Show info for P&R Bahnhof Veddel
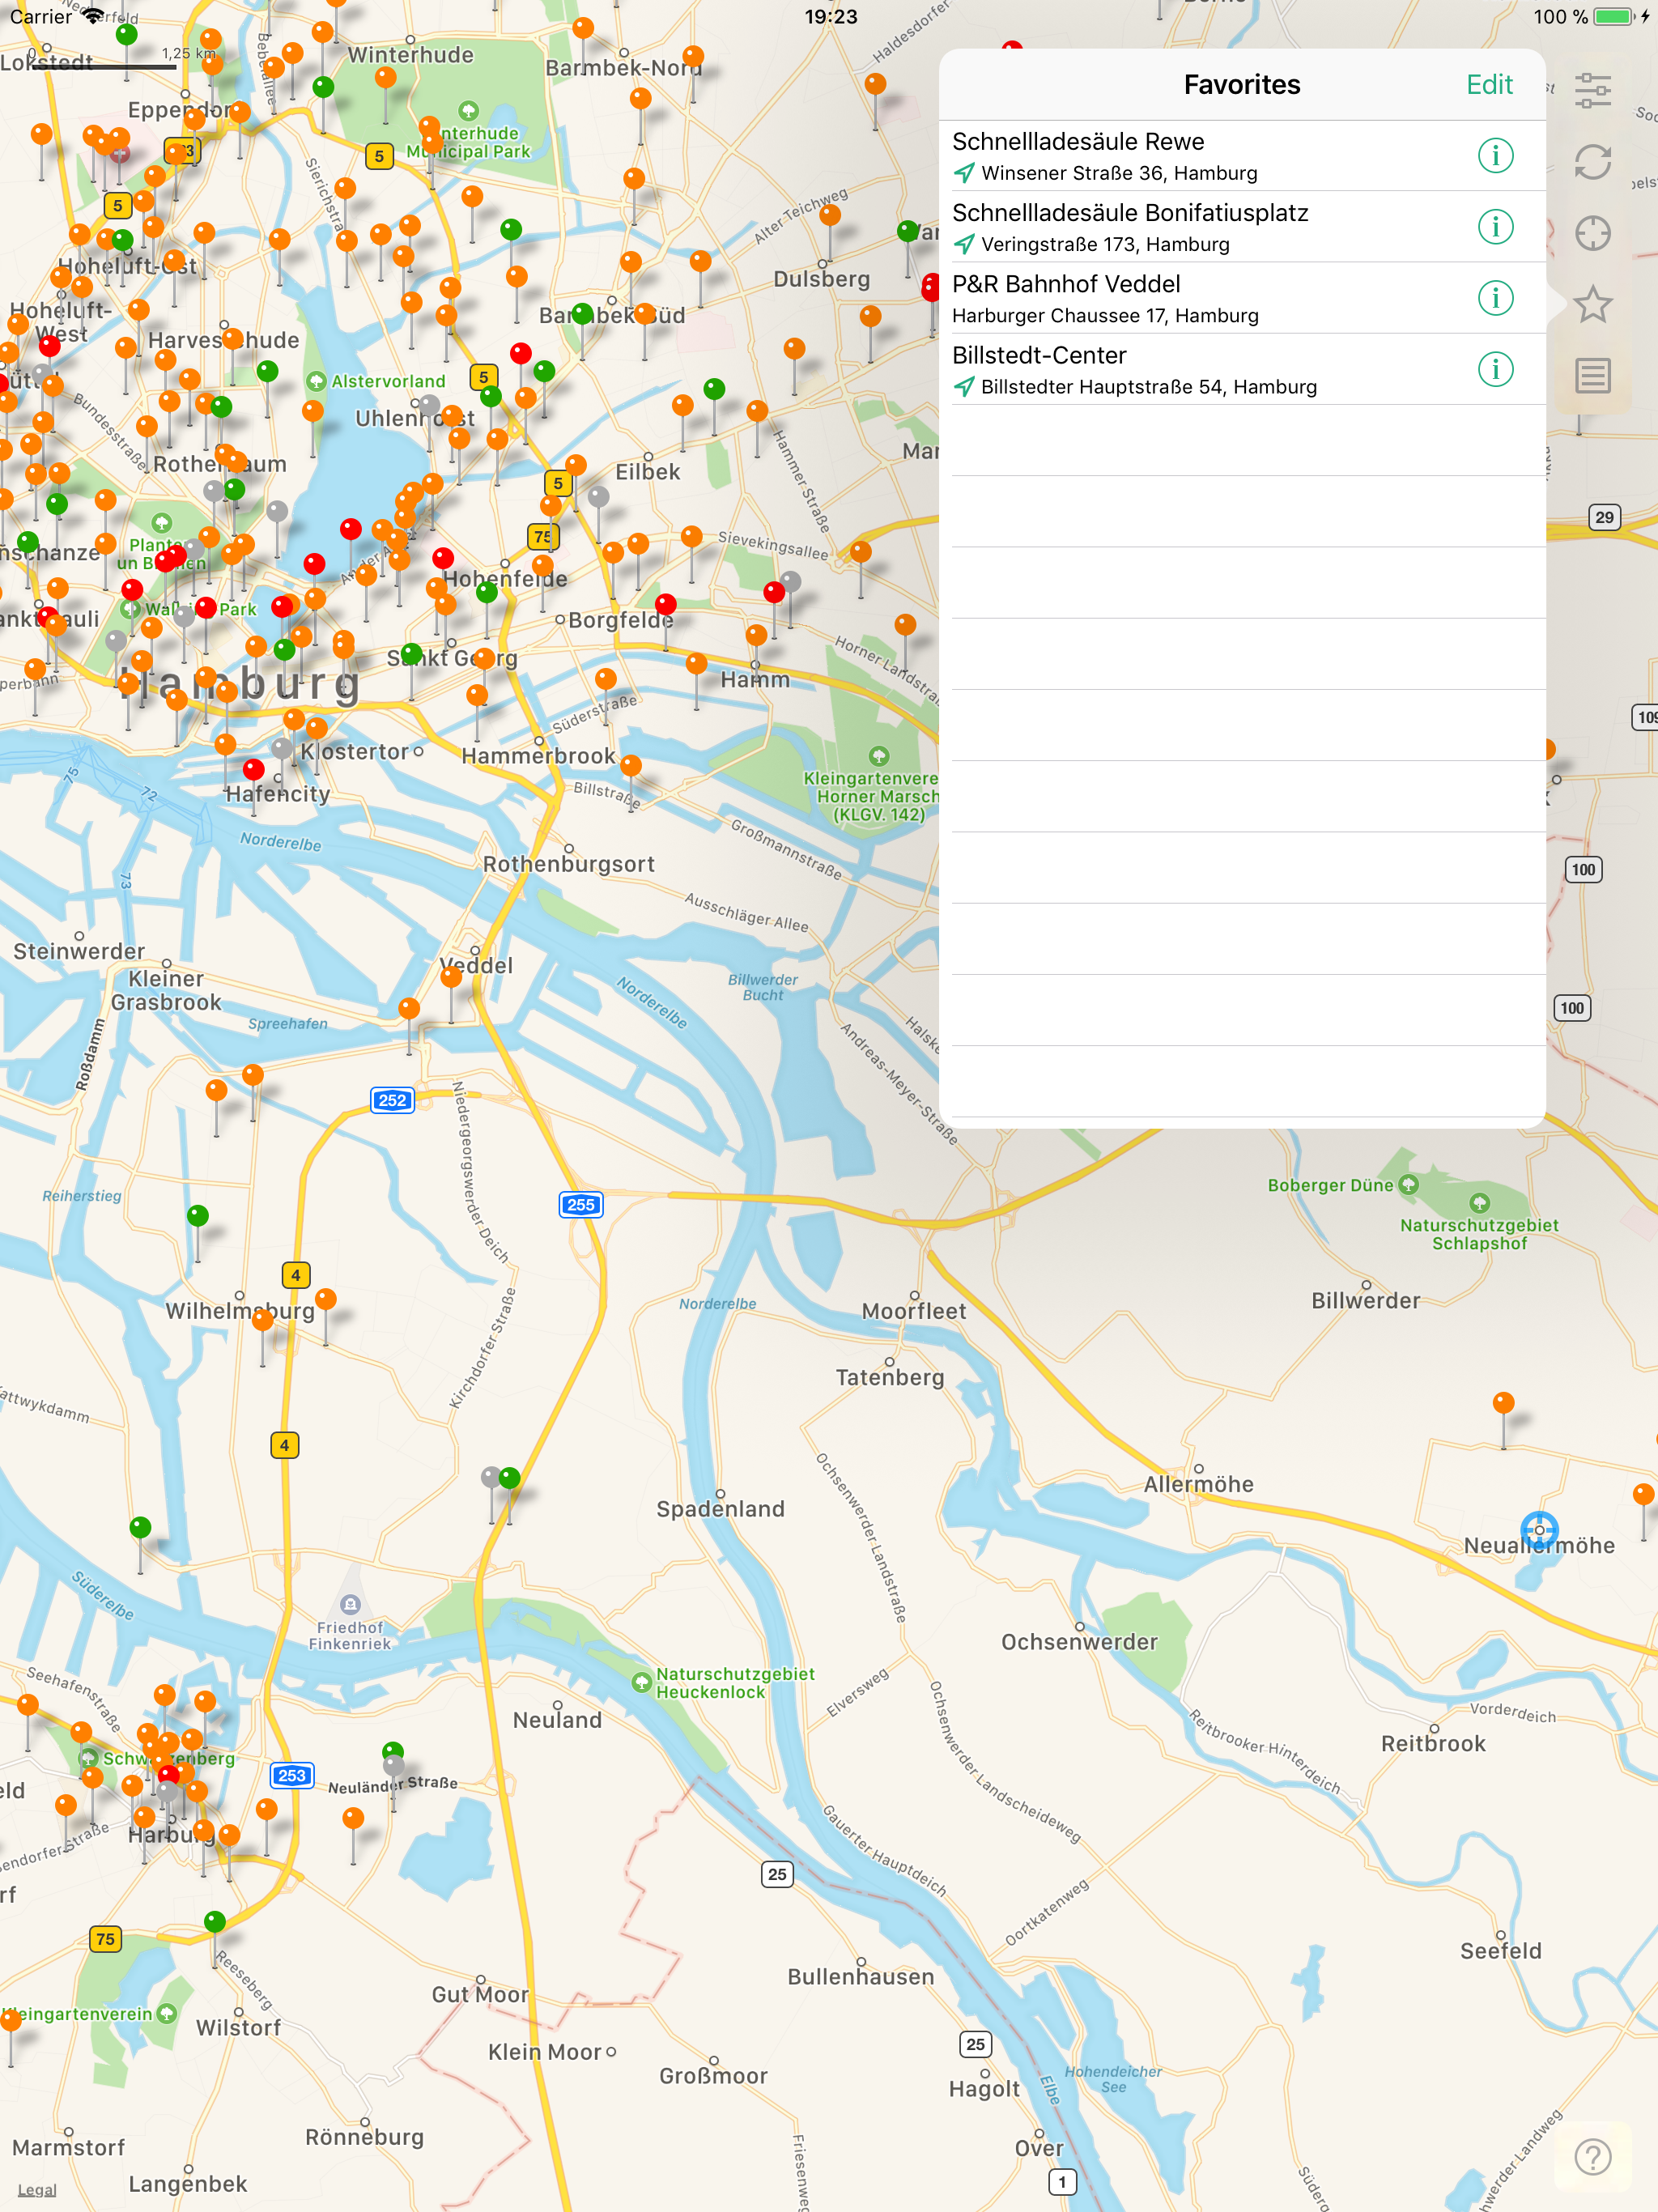This screenshot has height=2212, width=1658. click(x=1495, y=298)
